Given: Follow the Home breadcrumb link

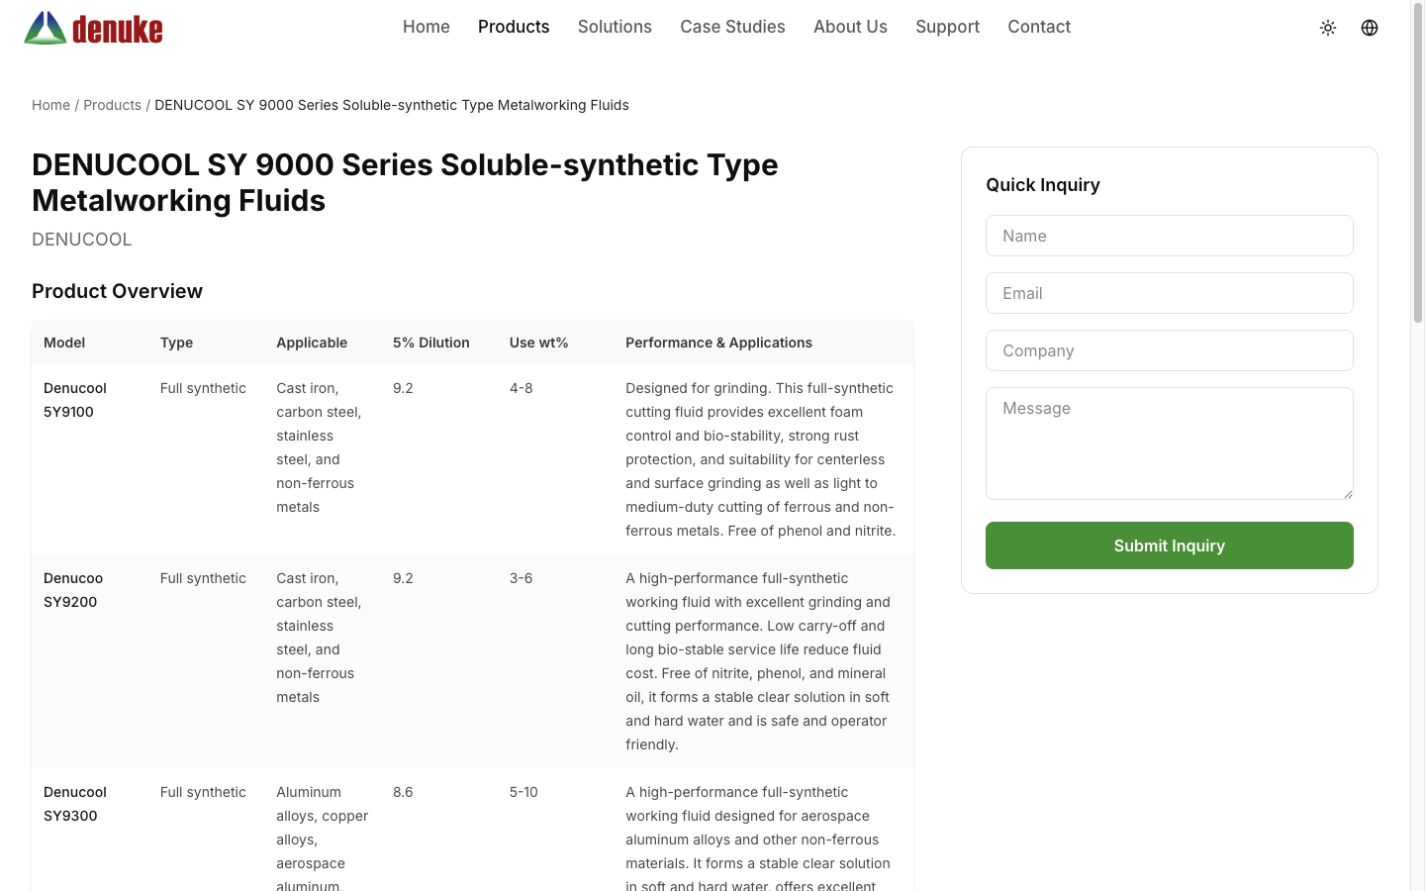Looking at the screenshot, I should pos(51,105).
